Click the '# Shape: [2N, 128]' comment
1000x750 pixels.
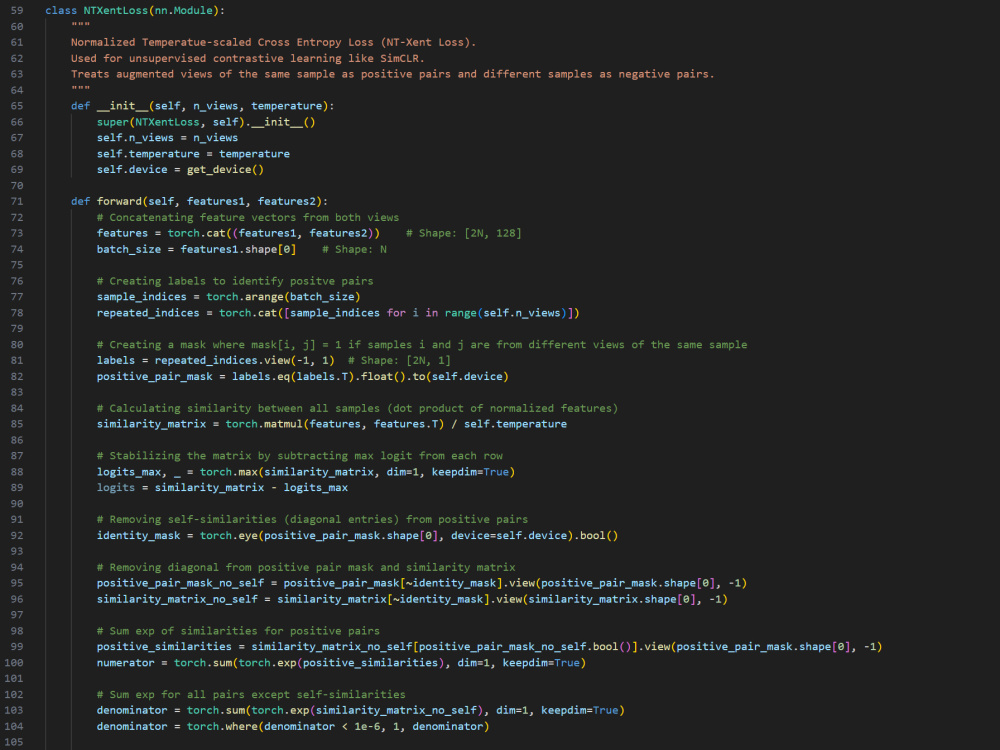[464, 233]
